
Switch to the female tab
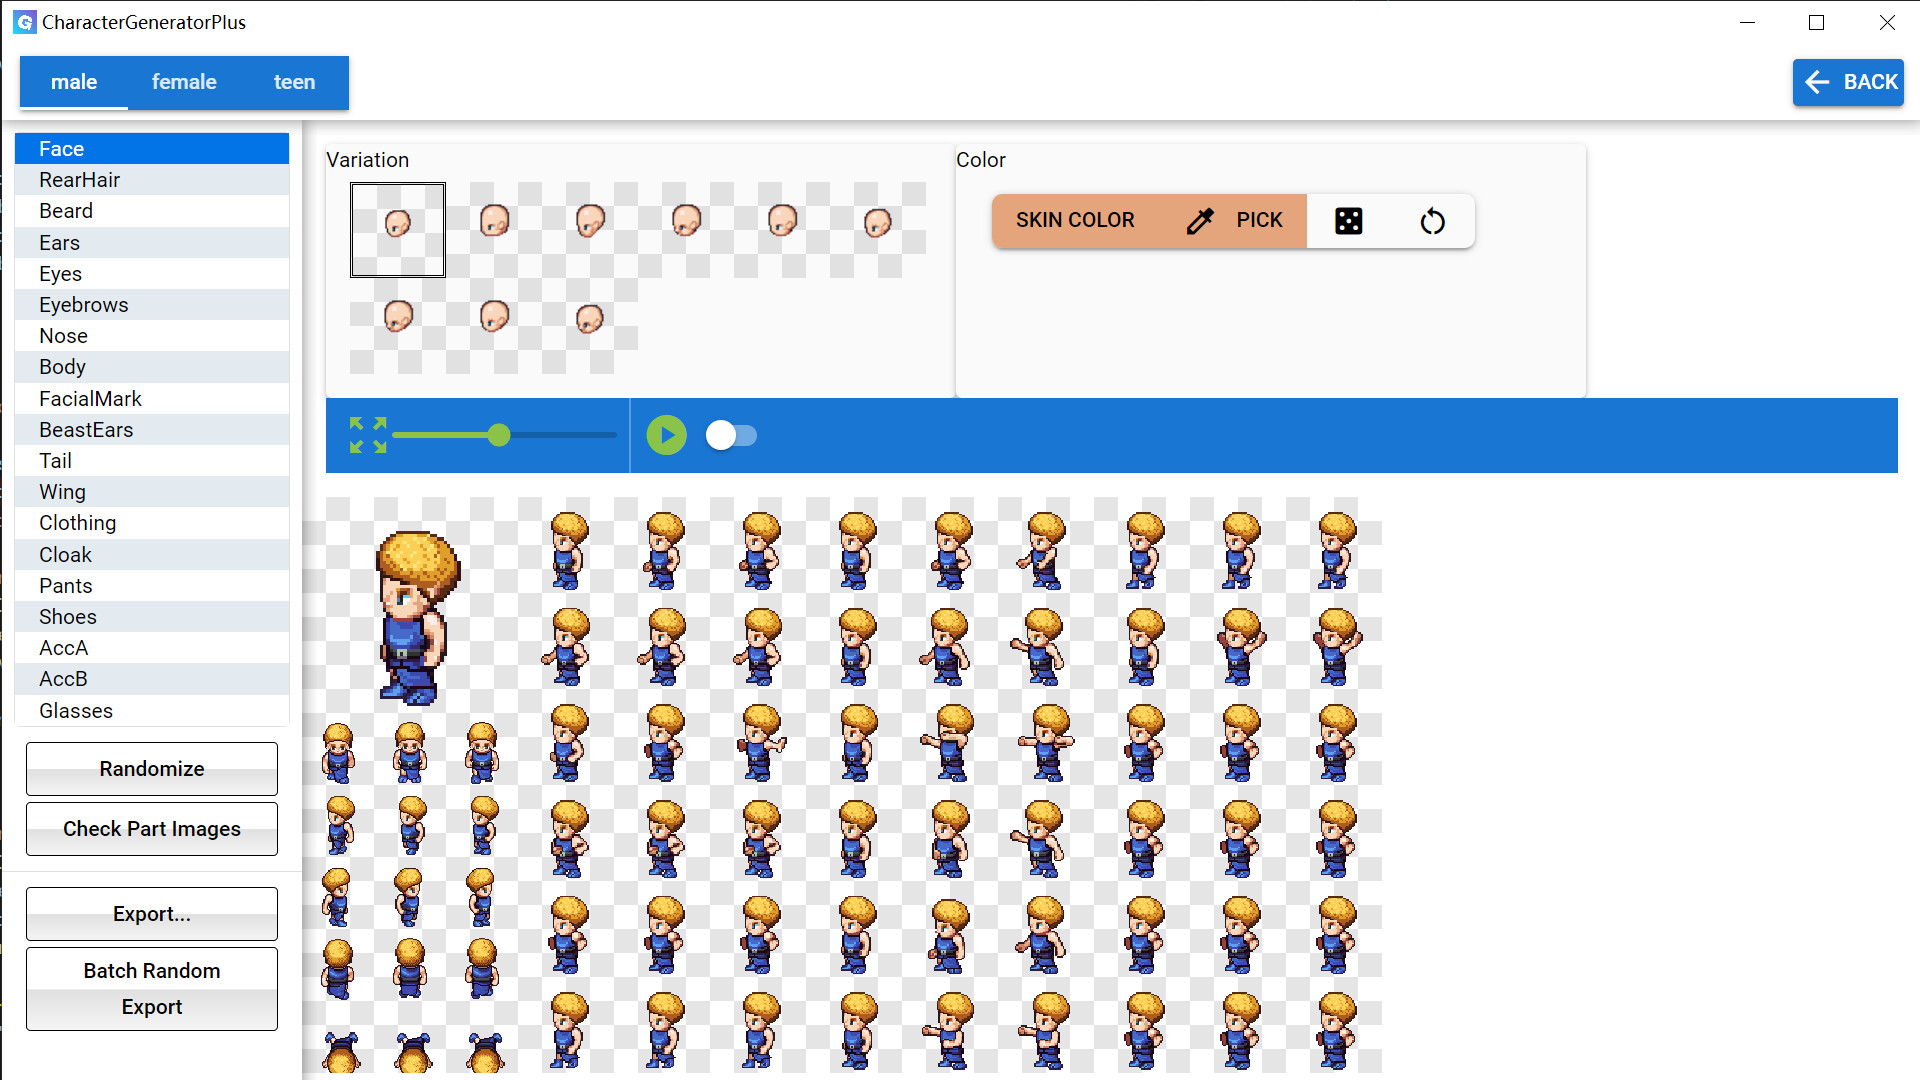click(184, 82)
